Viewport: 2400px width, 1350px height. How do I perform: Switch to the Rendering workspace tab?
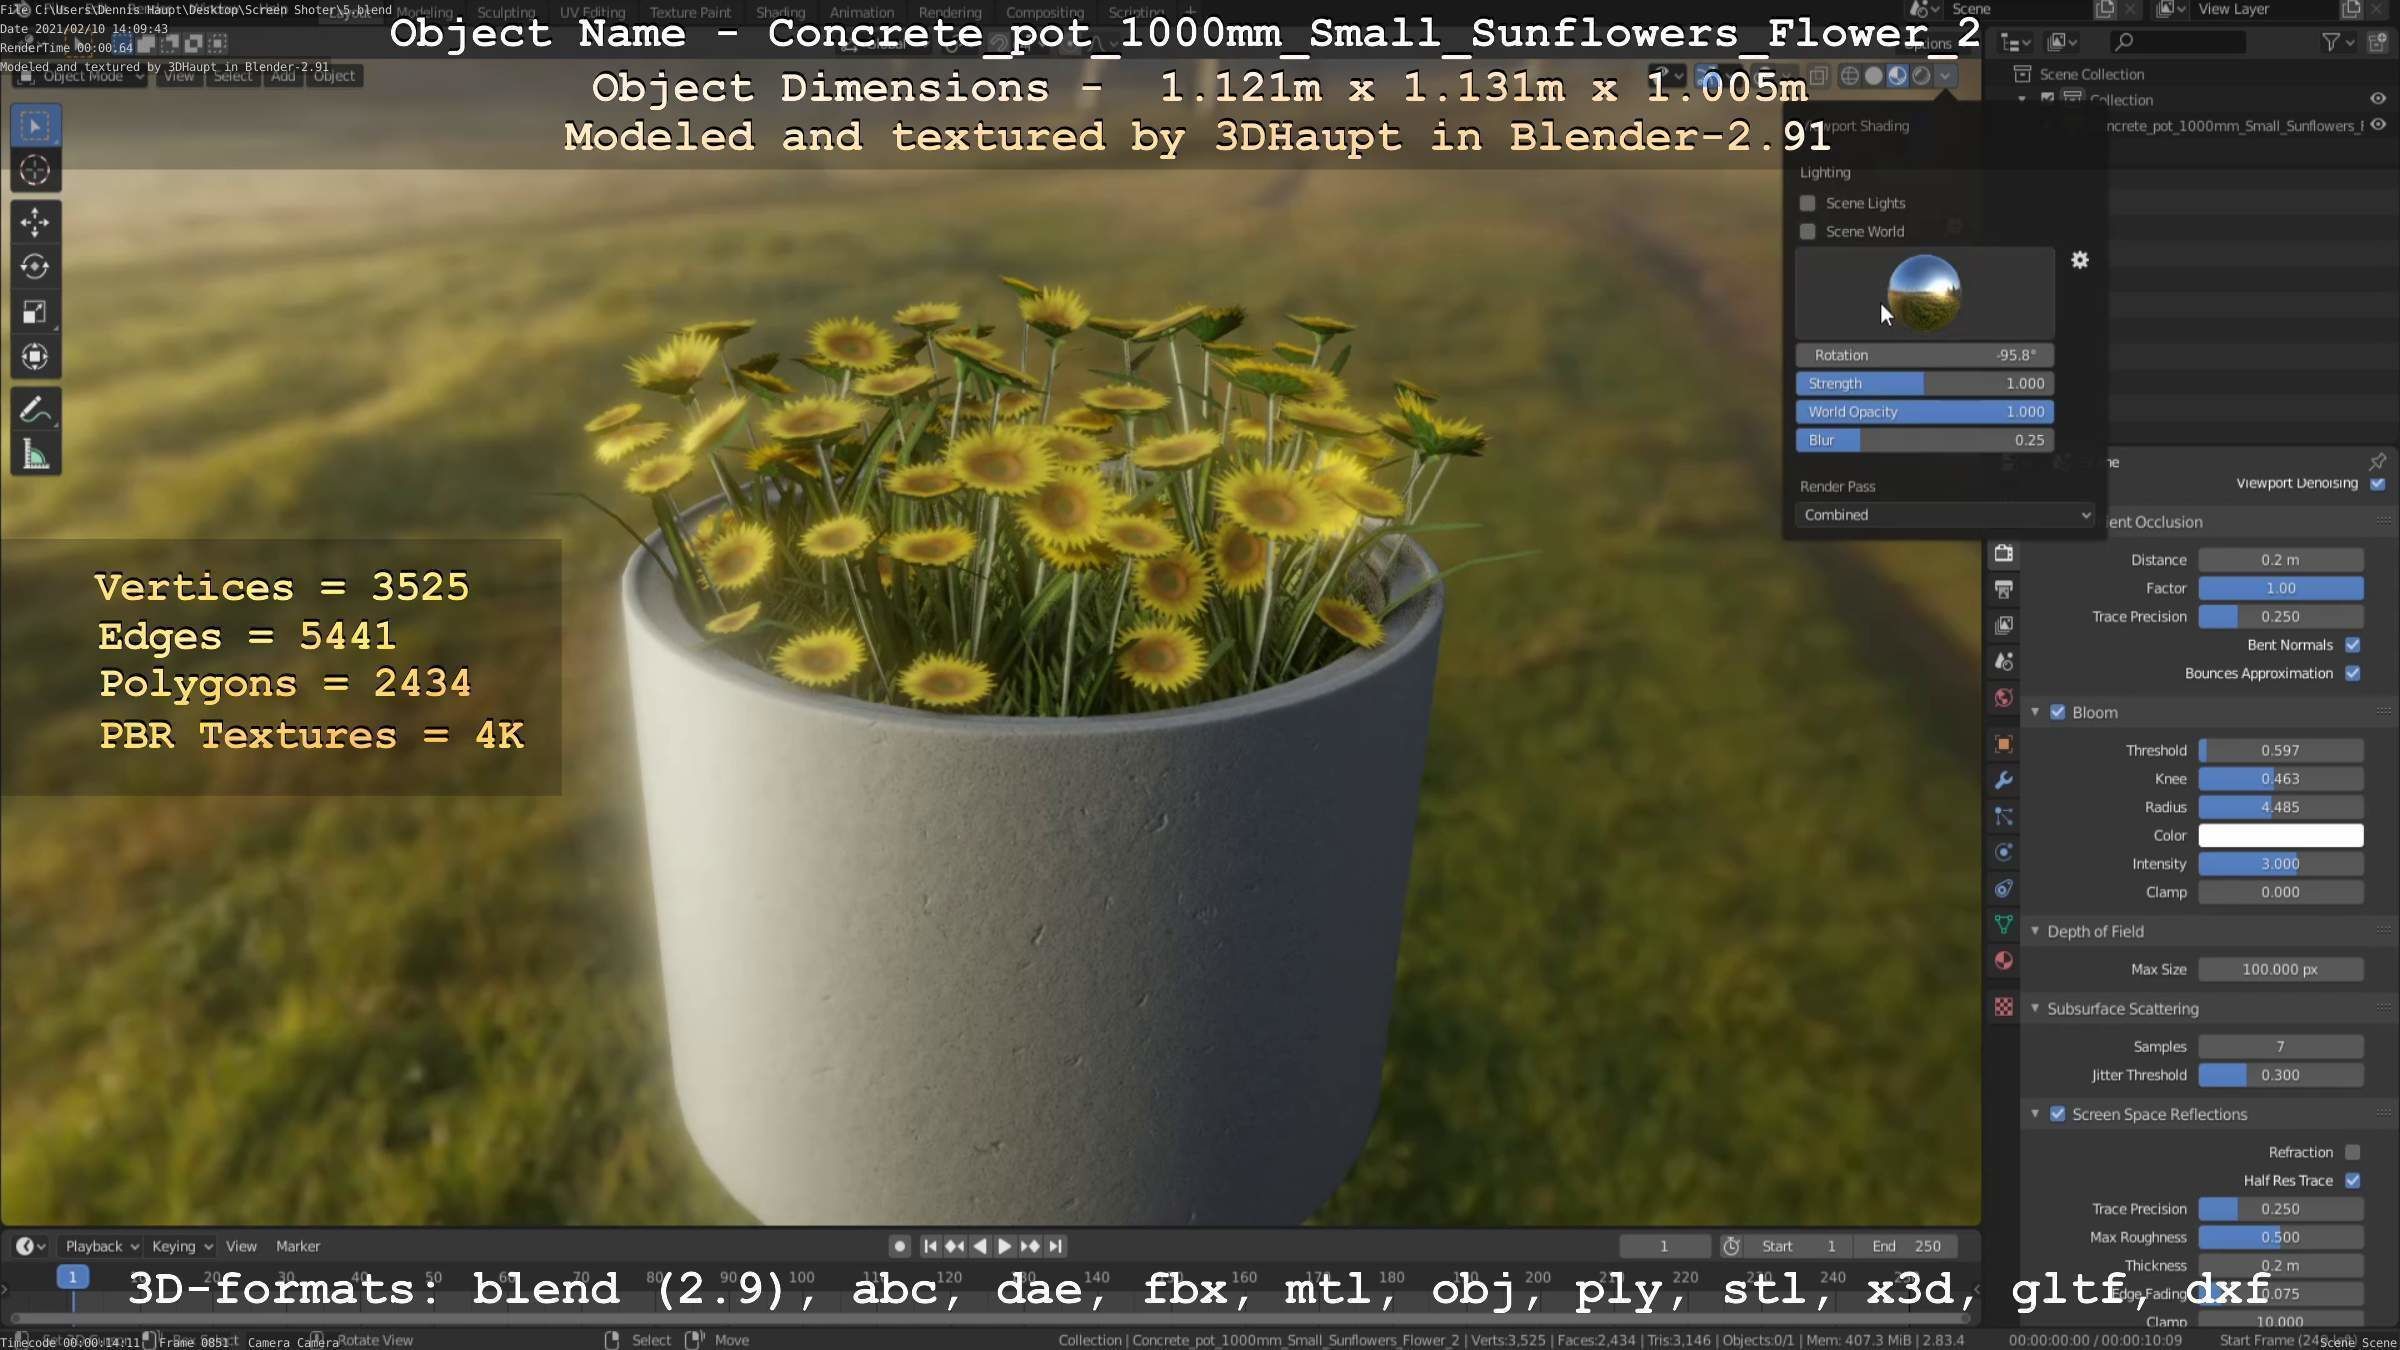coord(950,12)
